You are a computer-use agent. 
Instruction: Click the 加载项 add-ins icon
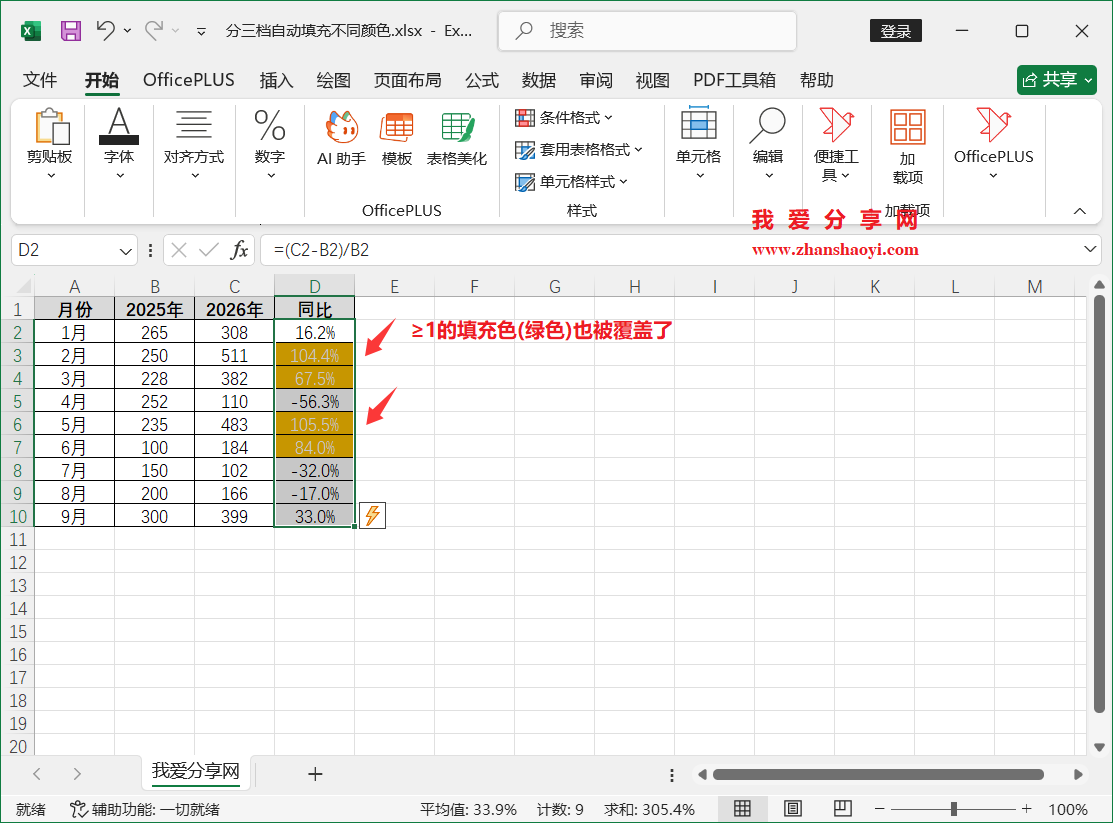click(x=908, y=147)
